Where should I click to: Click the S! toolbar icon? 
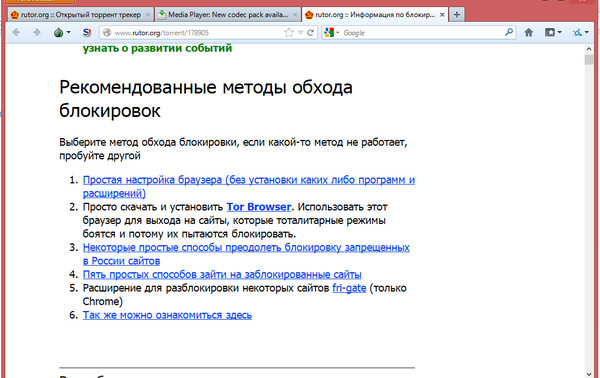(x=87, y=33)
